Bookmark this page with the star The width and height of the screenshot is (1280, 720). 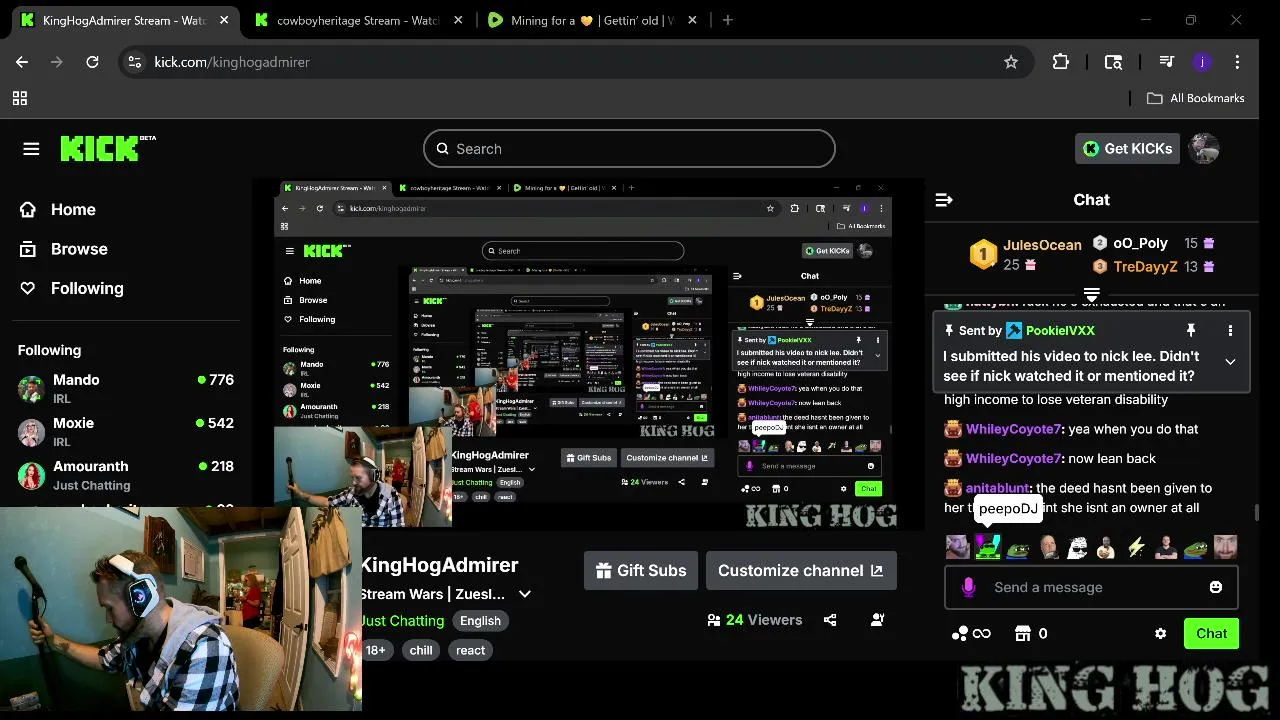(1011, 62)
